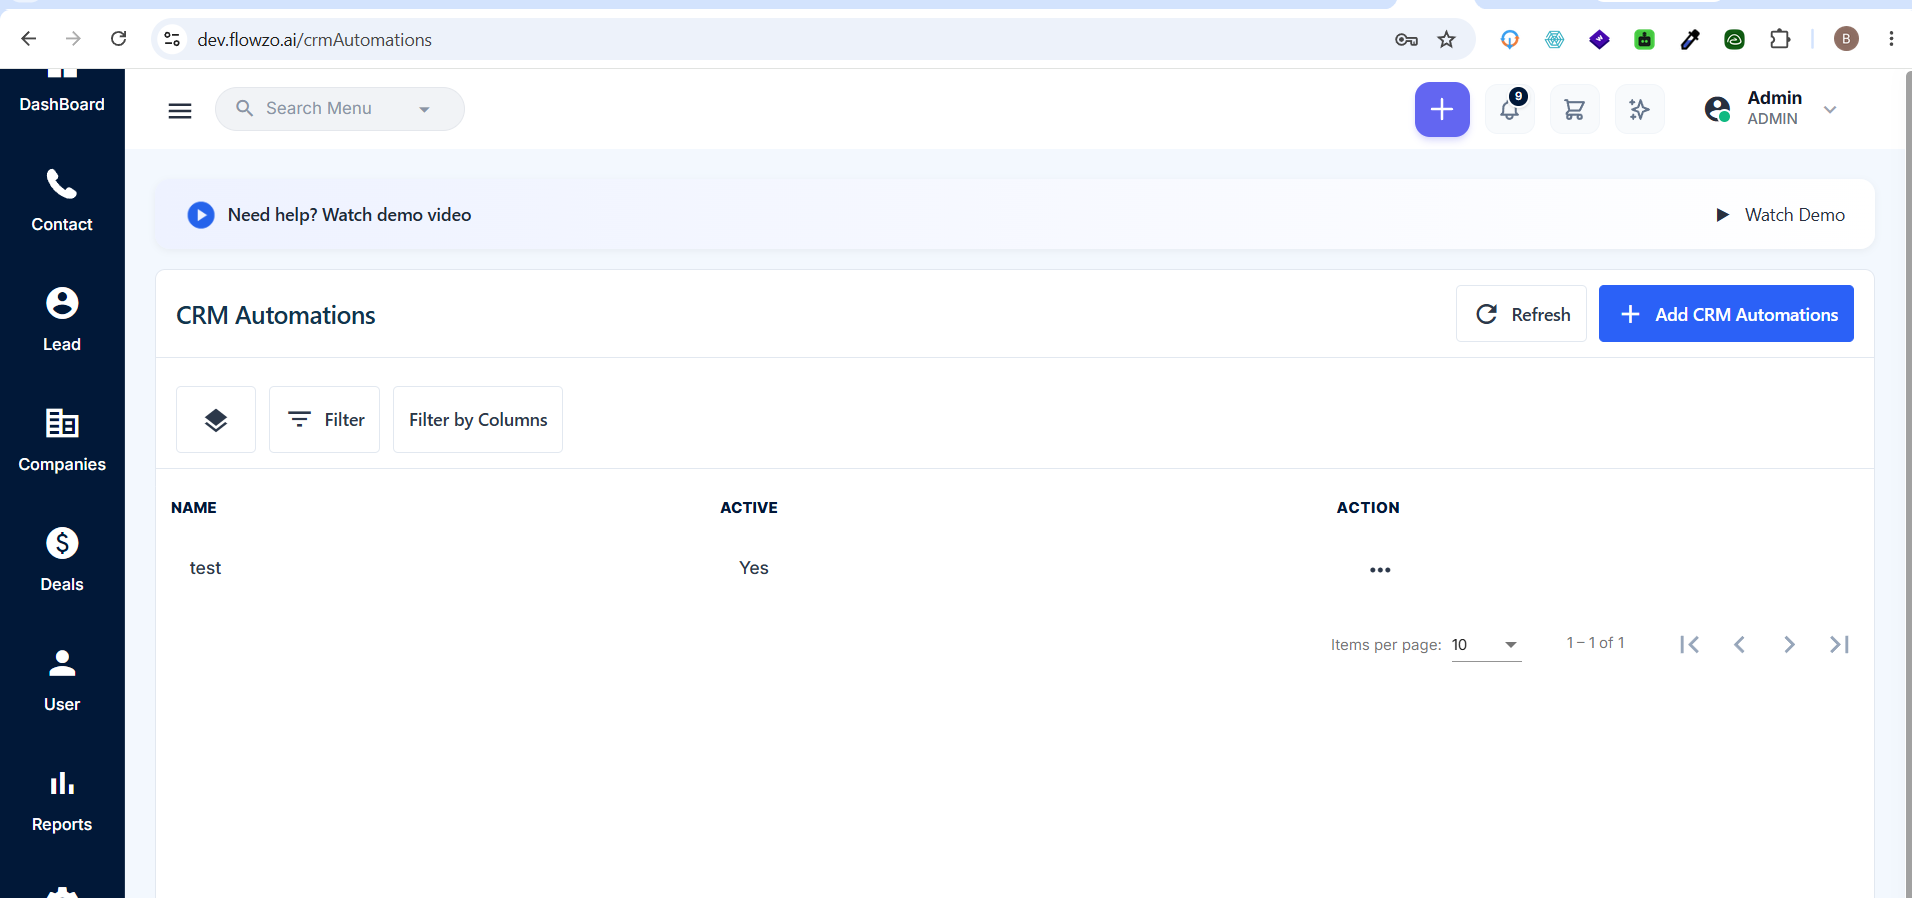The width and height of the screenshot is (1912, 898).
Task: Click the layers group icon button
Action: coord(216,420)
